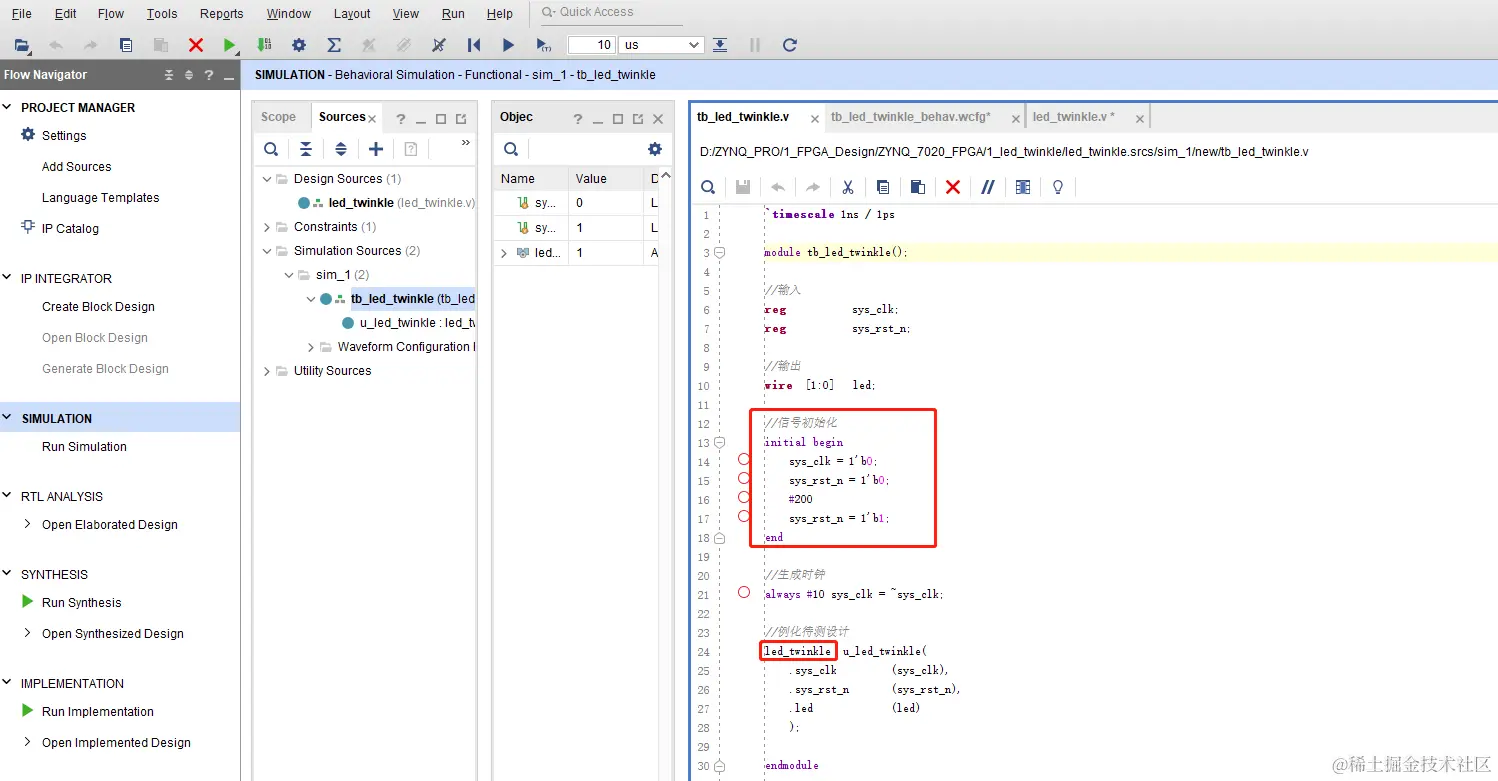
Task: Toggle breakpoint on line 17
Action: (743, 516)
